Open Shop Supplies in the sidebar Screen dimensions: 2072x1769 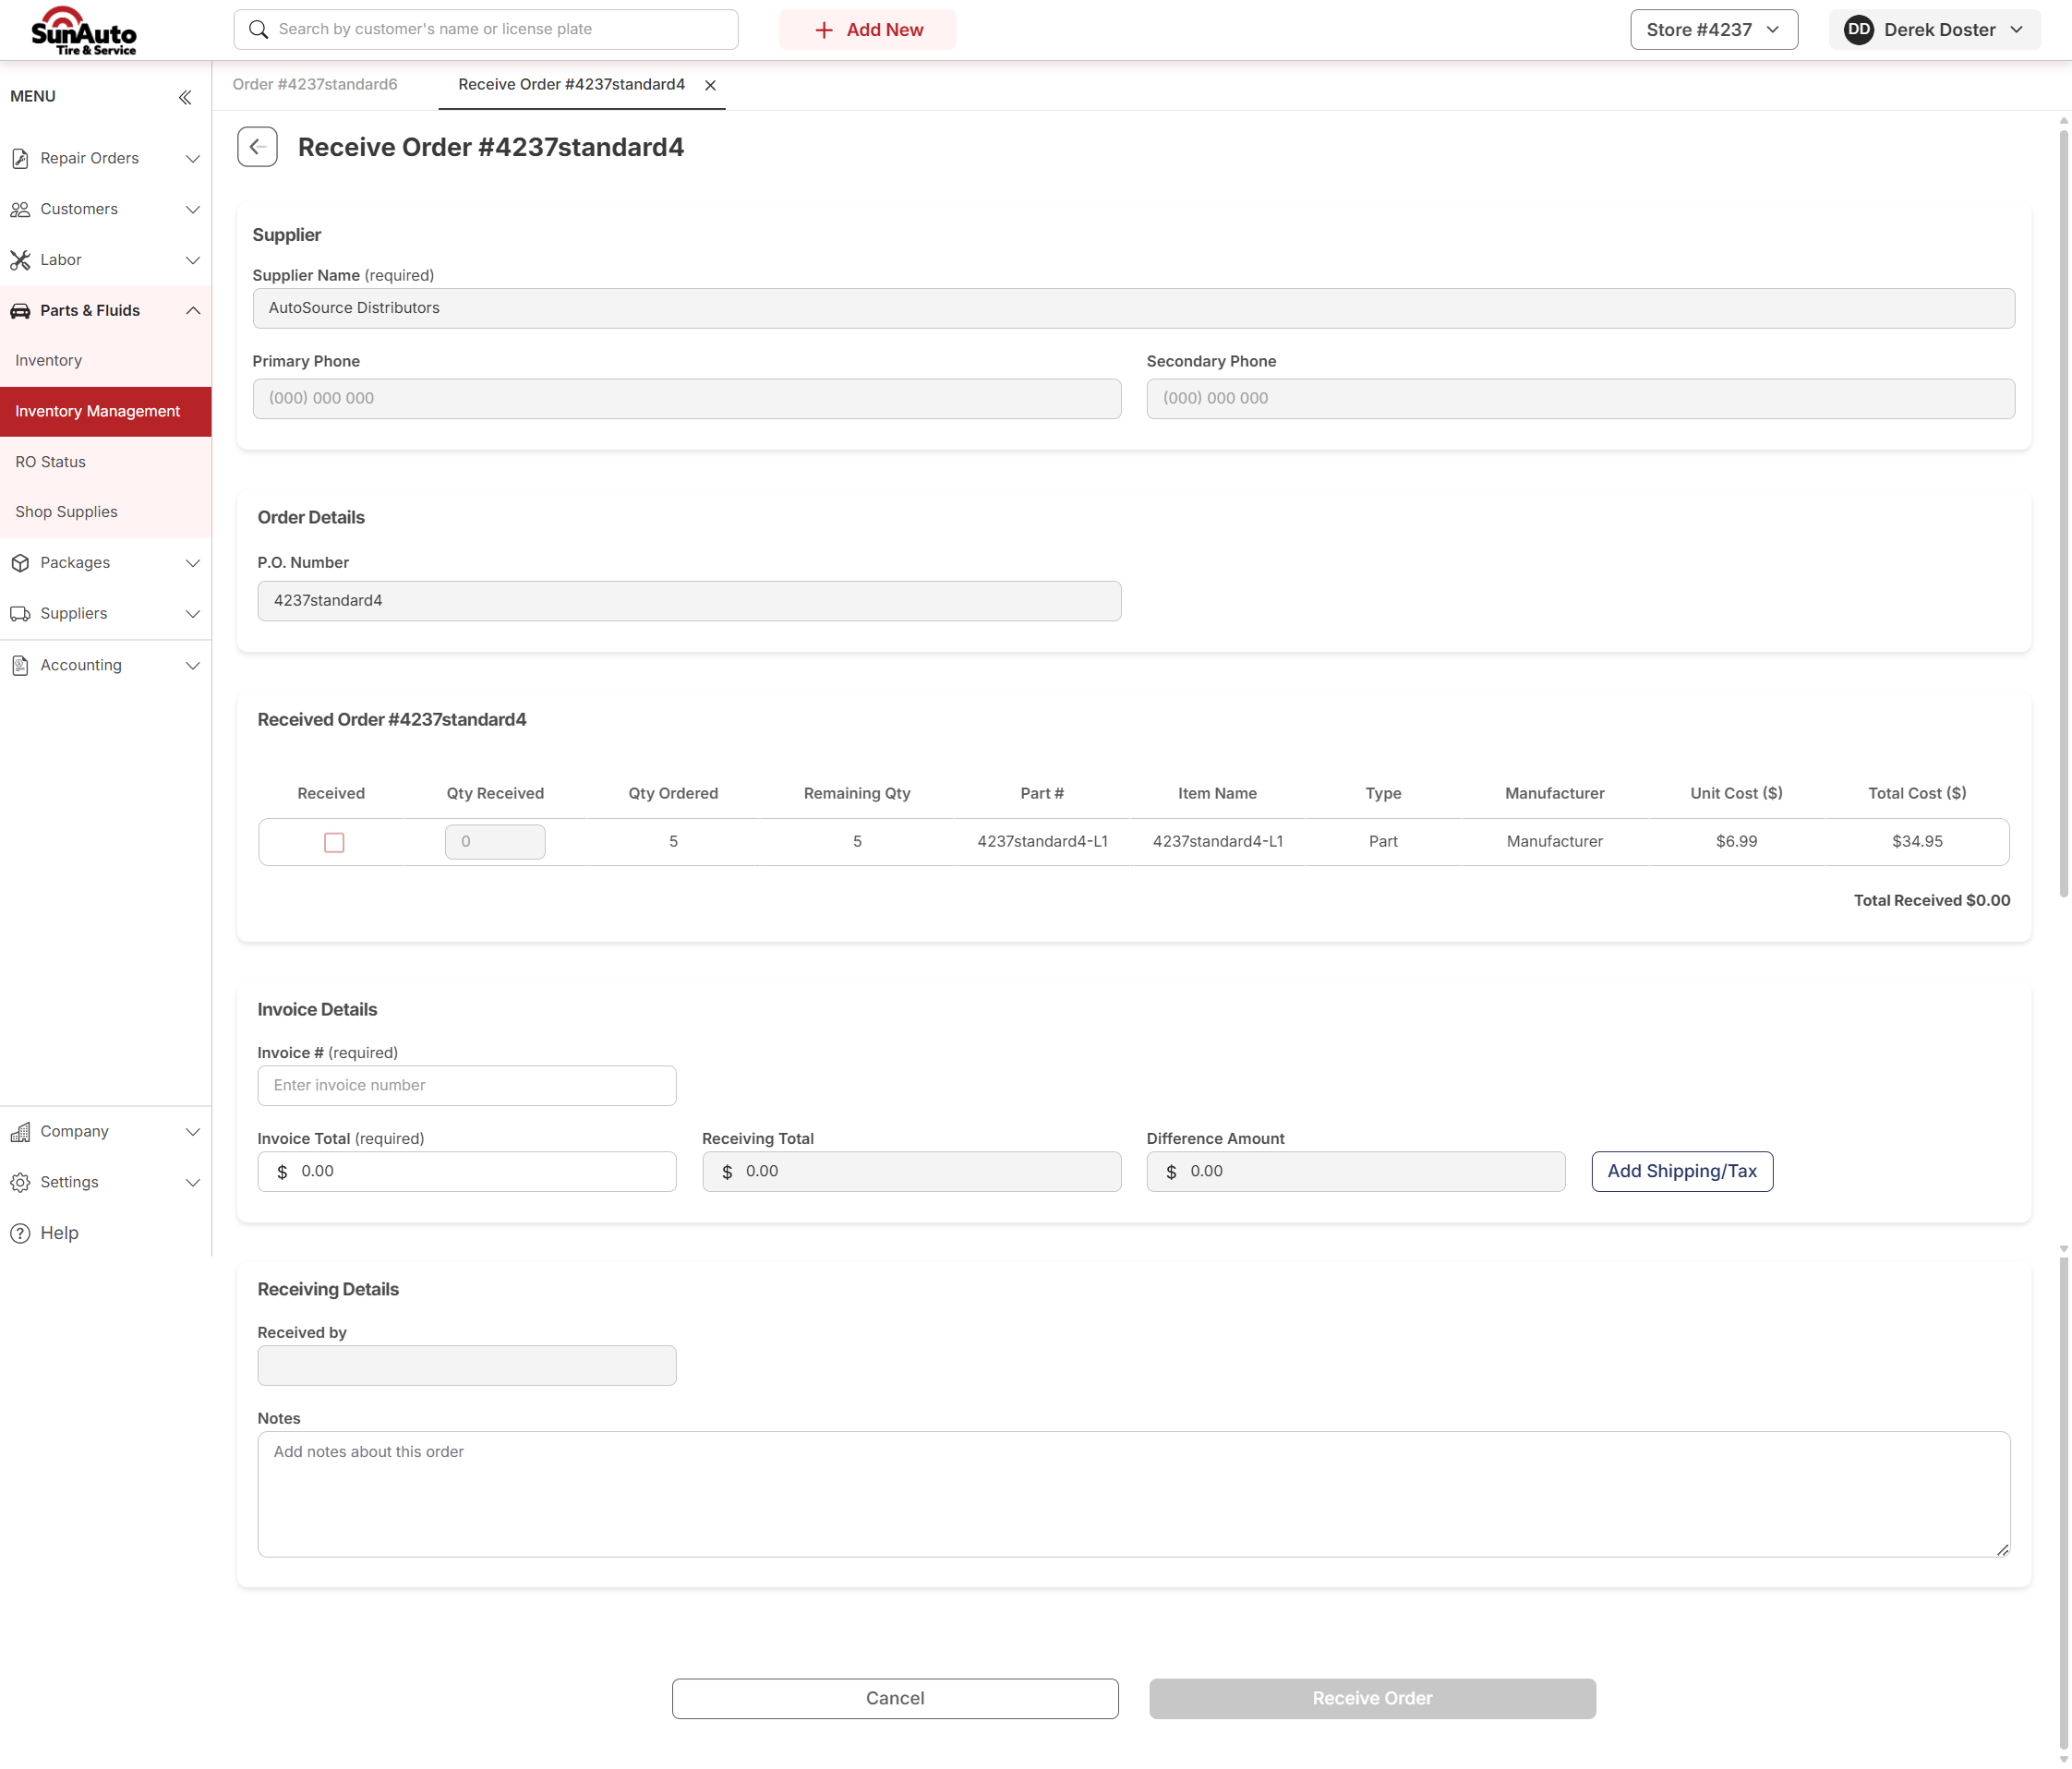(105, 512)
